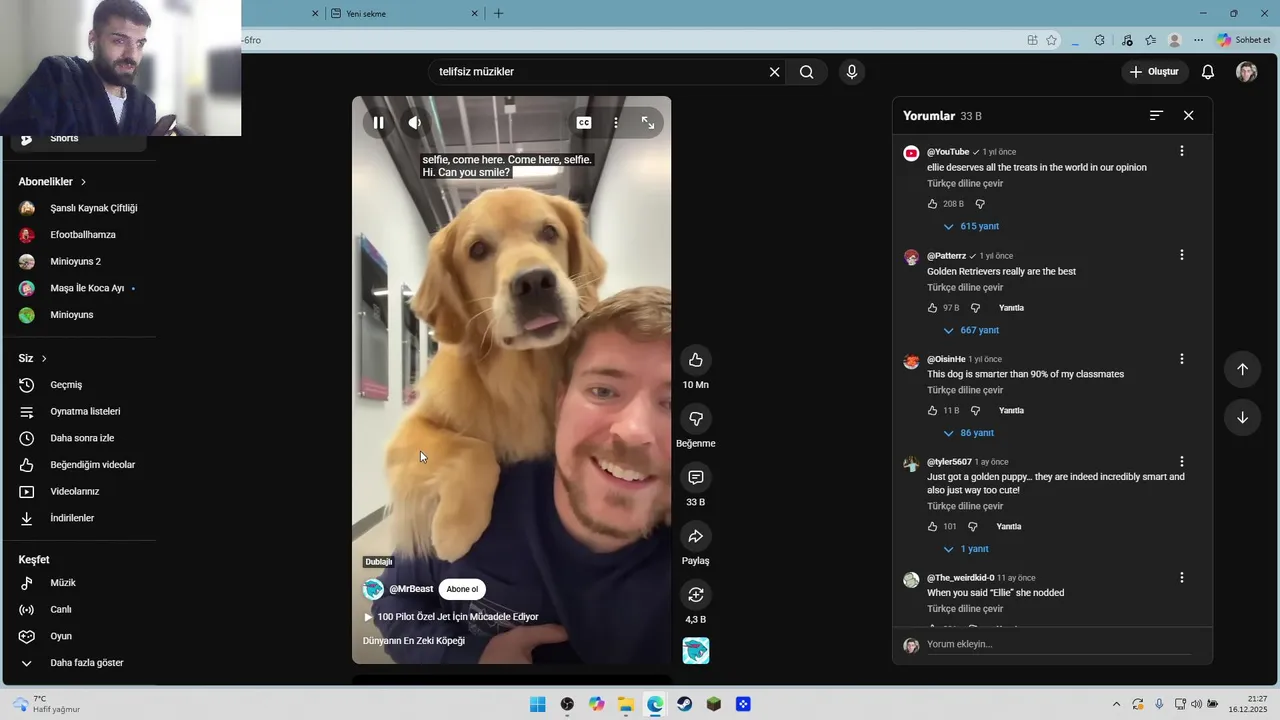Go to the previous short with up arrow
The image size is (1280, 720).
1242,369
